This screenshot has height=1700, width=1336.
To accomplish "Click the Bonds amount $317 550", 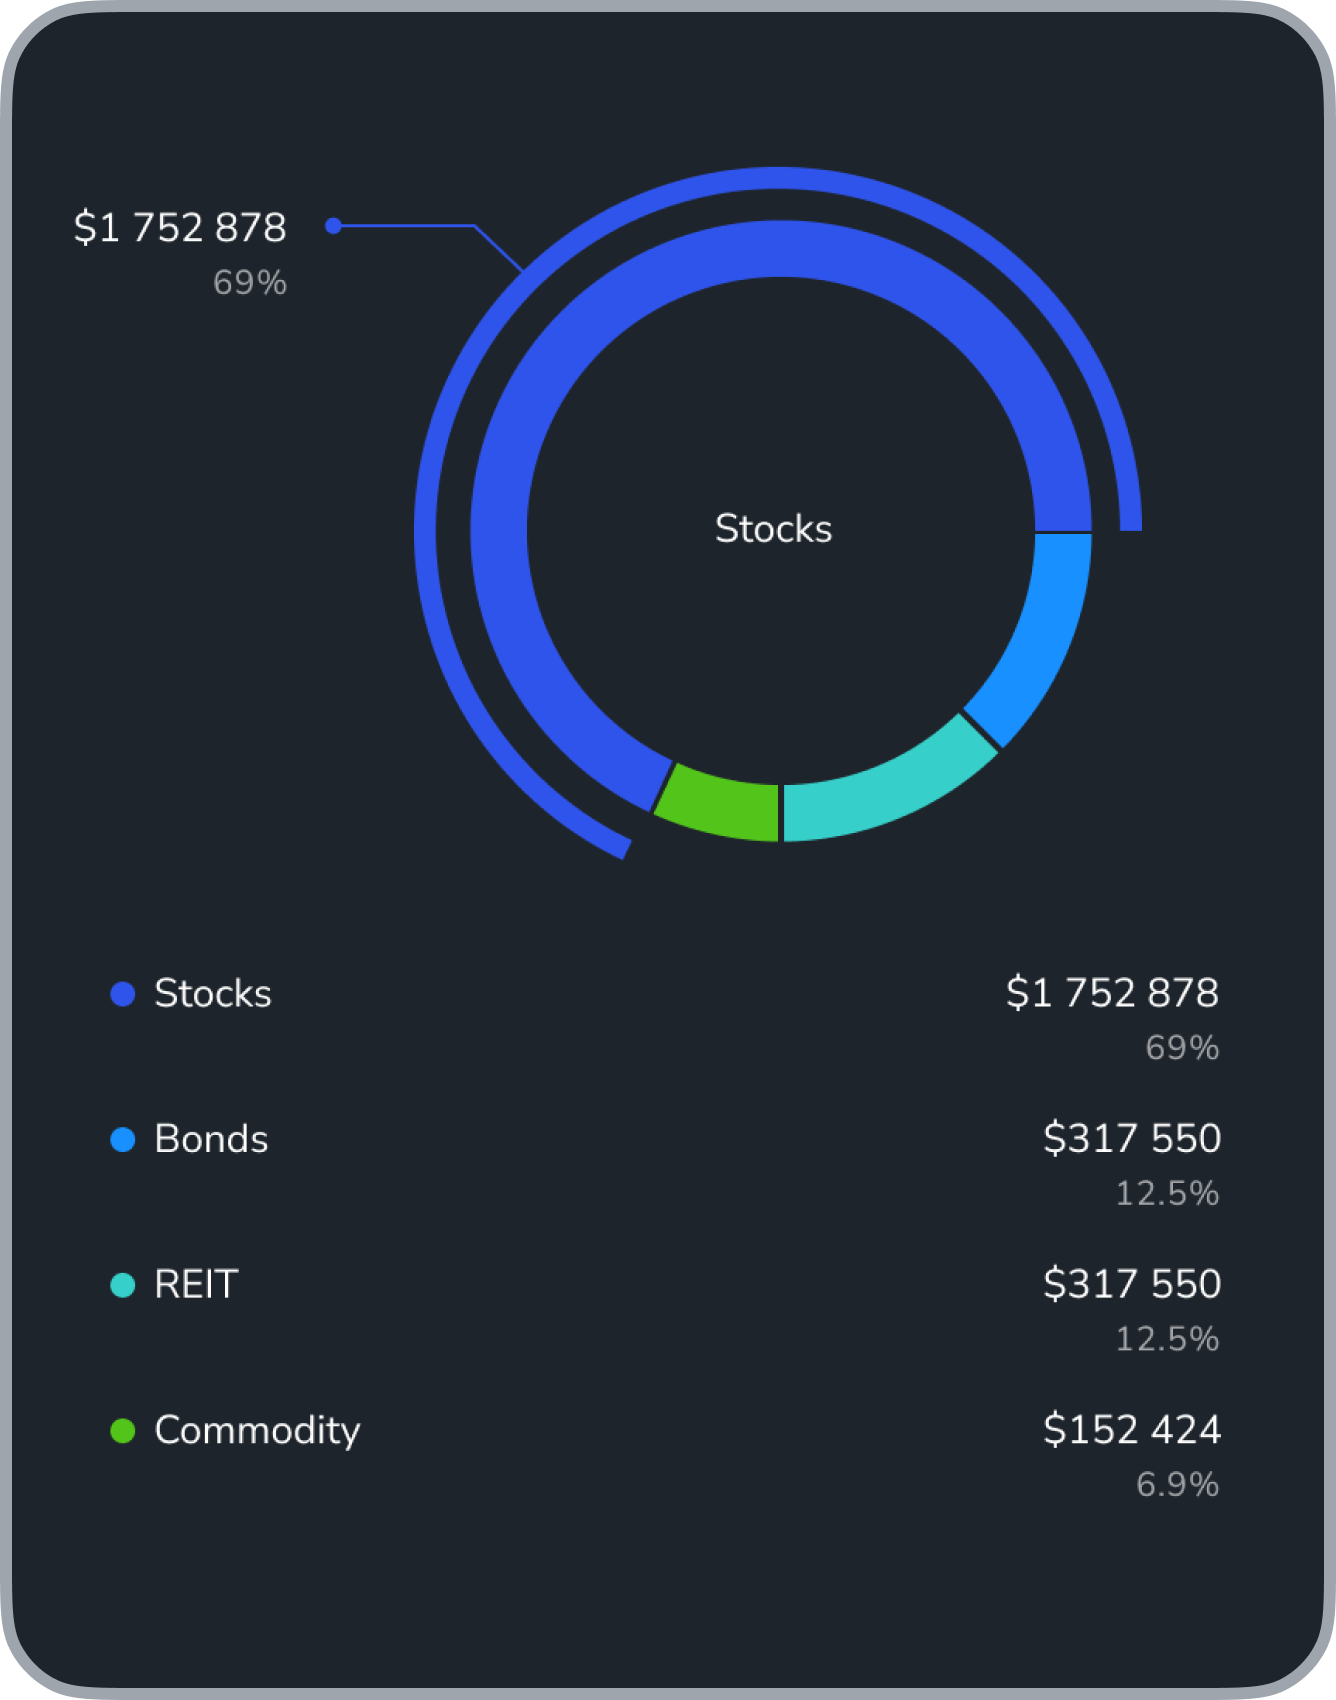I will point(1132,1139).
